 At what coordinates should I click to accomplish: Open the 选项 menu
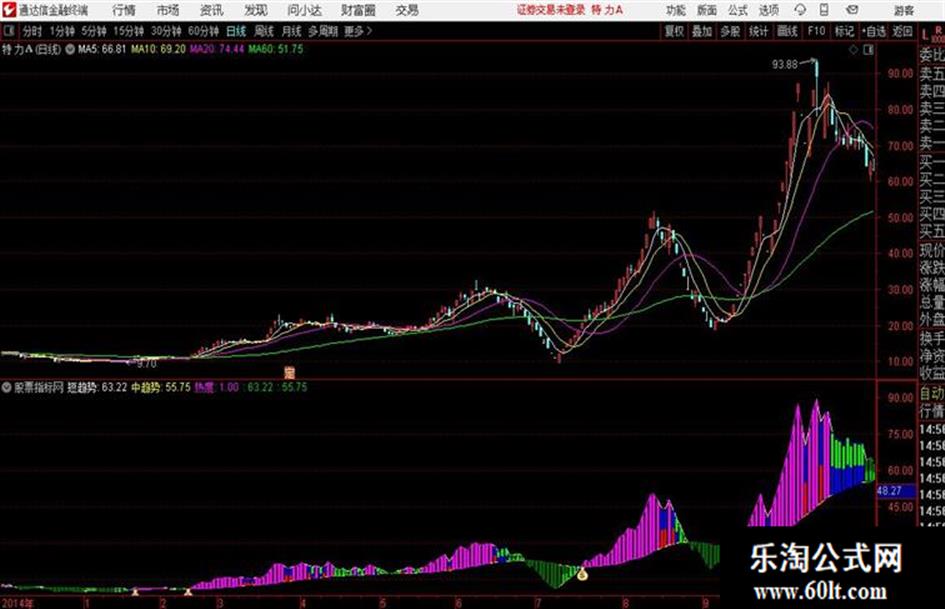[769, 10]
